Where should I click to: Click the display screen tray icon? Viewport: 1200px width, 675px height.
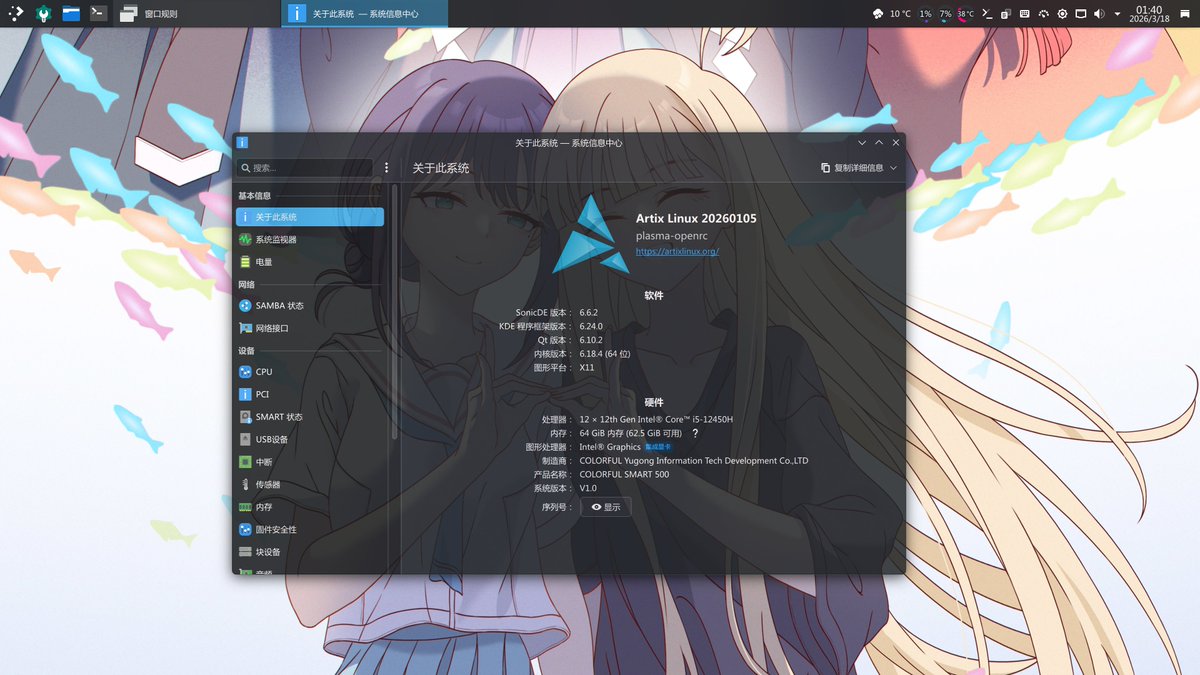1081,14
